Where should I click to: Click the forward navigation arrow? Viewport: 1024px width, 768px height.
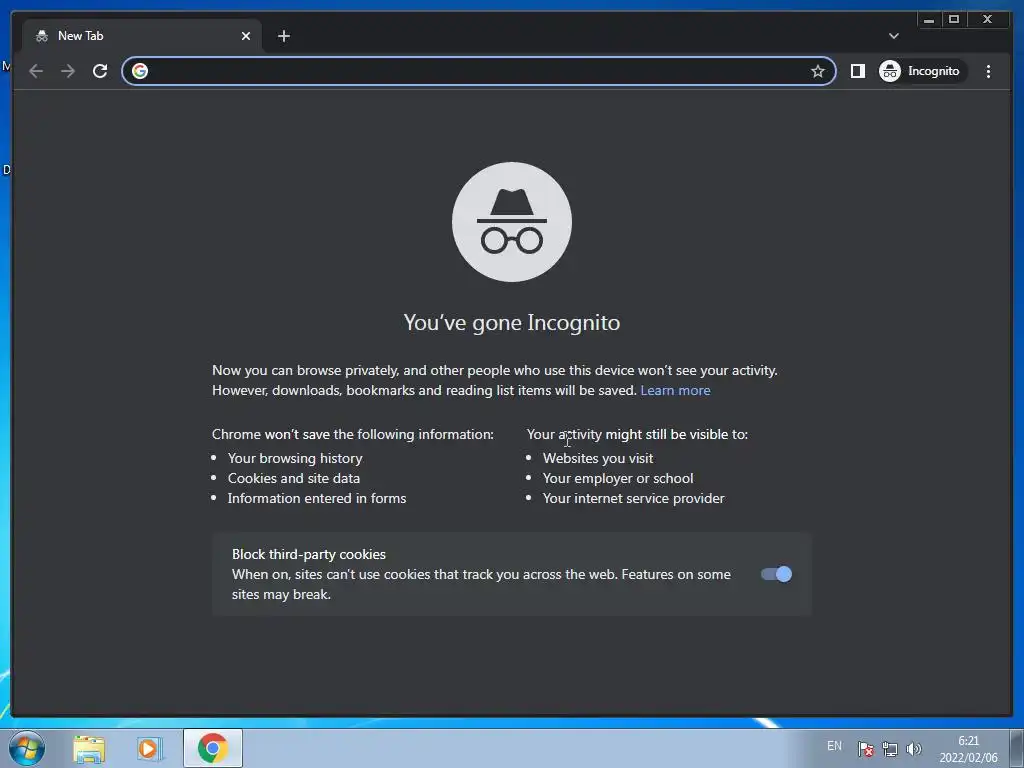68,71
